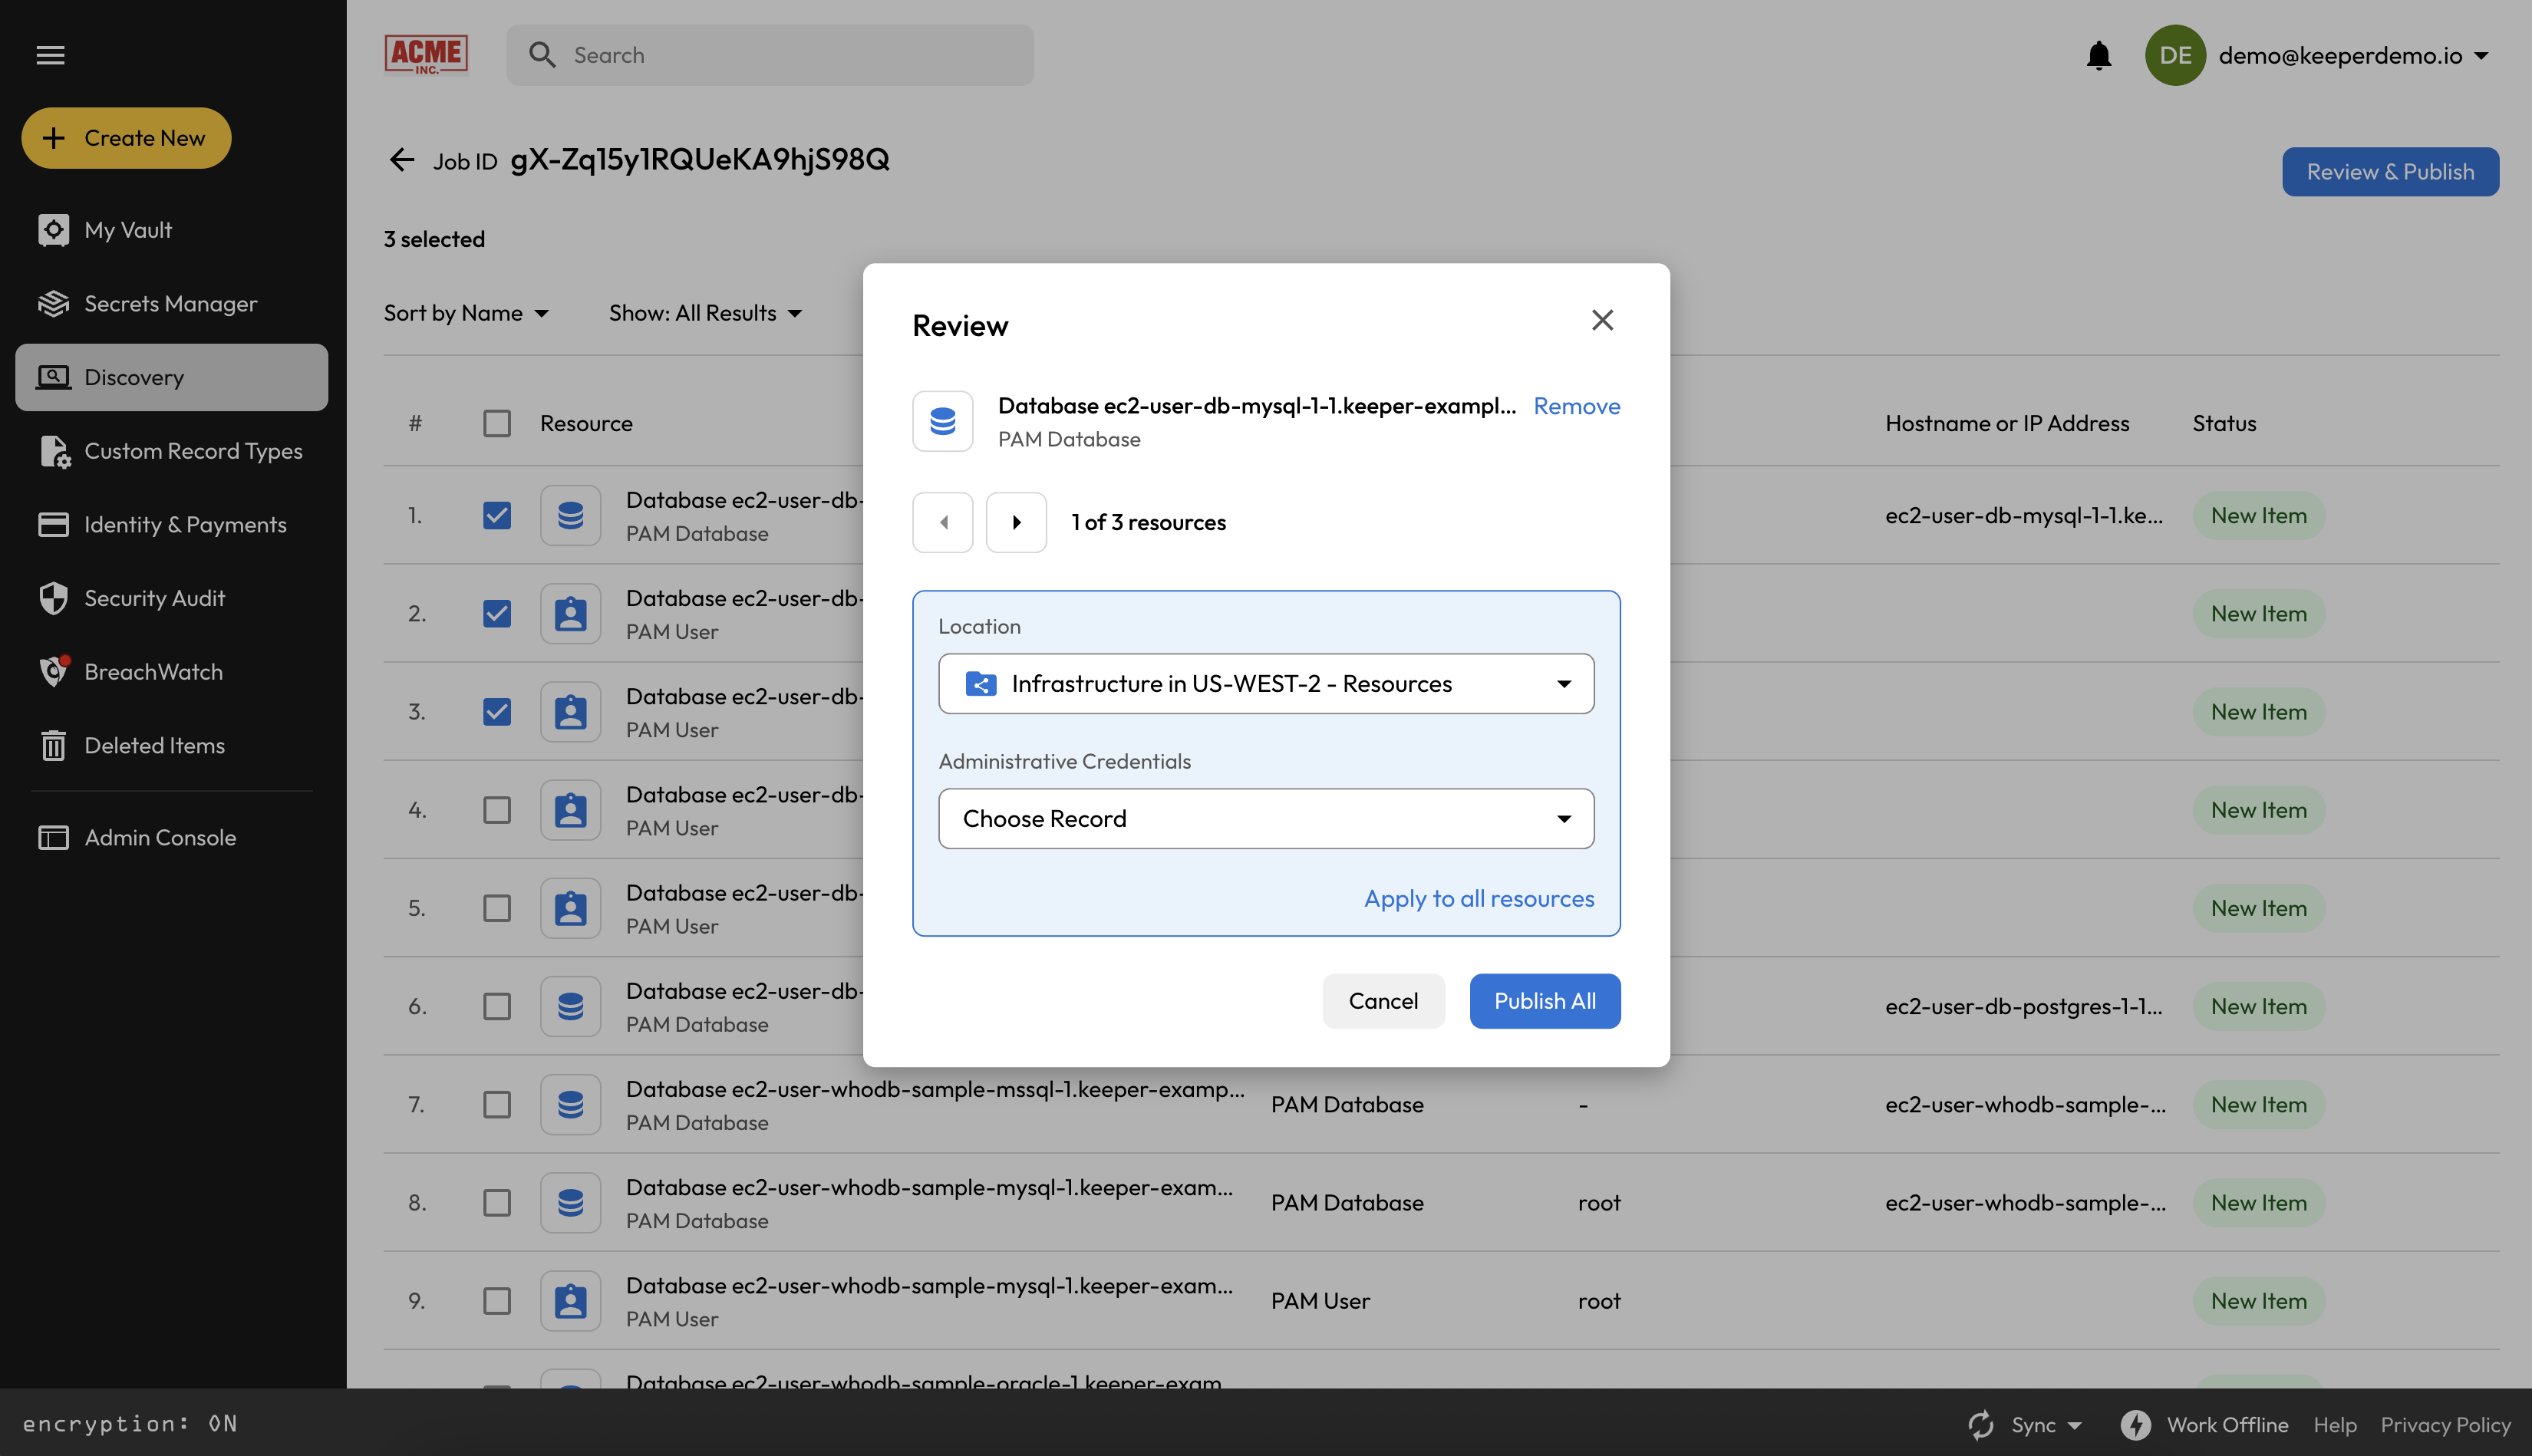The height and width of the screenshot is (1456, 2532).
Task: Click the previous resource arrow button
Action: coord(942,522)
